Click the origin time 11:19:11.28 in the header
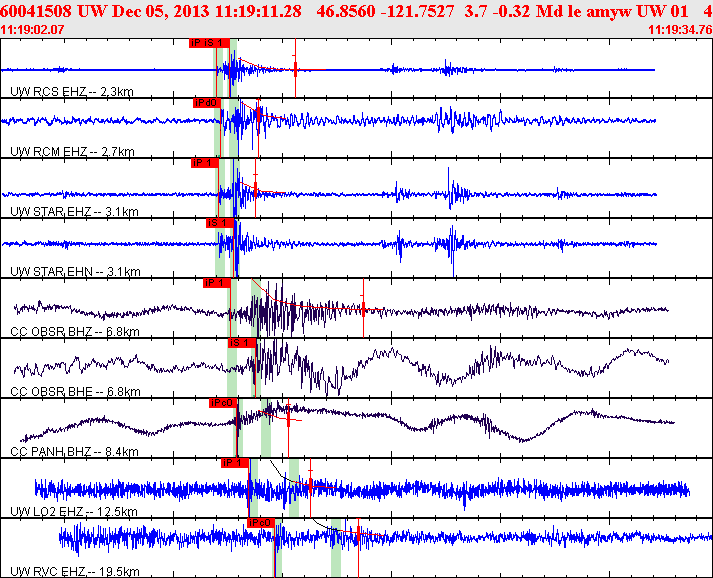713x578 pixels. [x=258, y=11]
